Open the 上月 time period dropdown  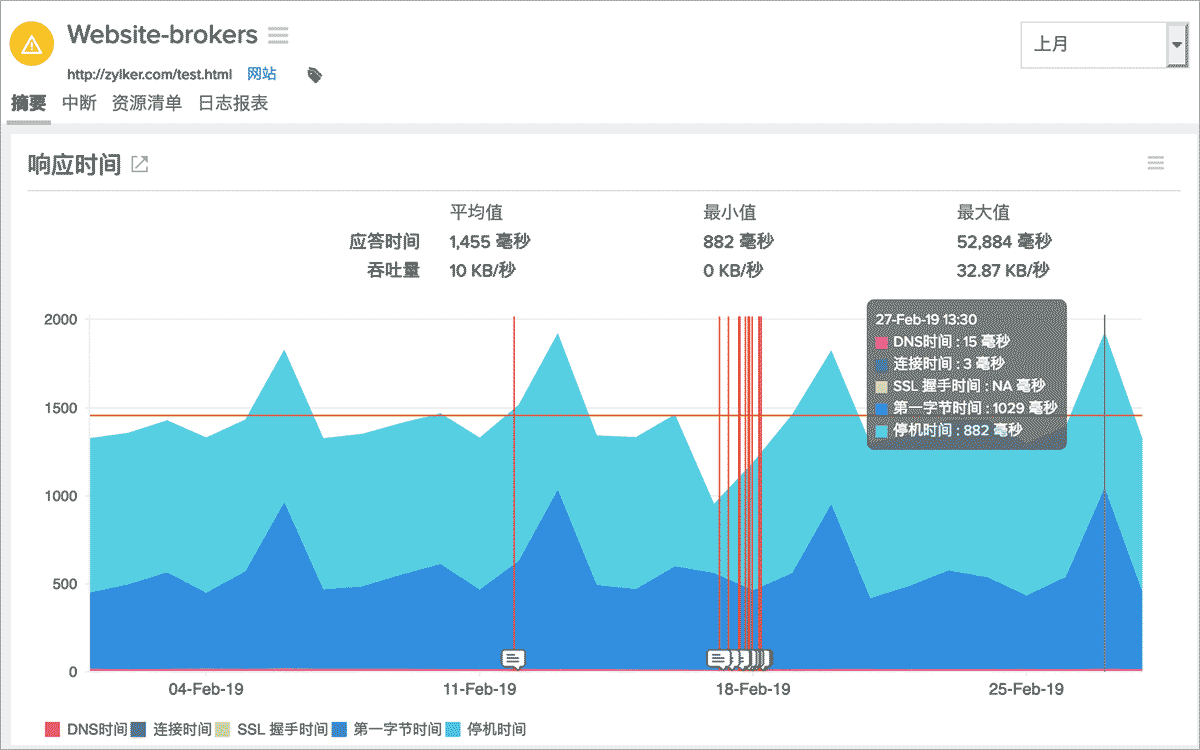pyautogui.click(x=1092, y=45)
